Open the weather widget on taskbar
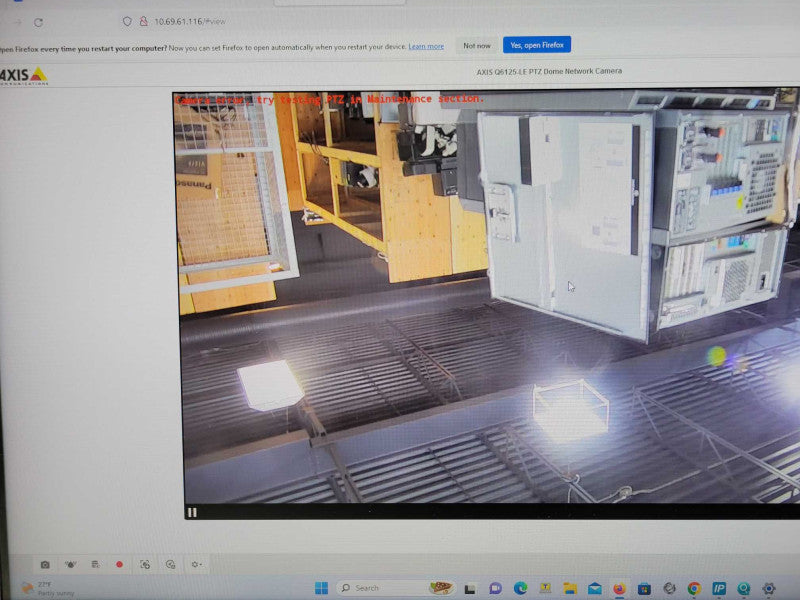Image resolution: width=800 pixels, height=600 pixels. tap(46, 588)
